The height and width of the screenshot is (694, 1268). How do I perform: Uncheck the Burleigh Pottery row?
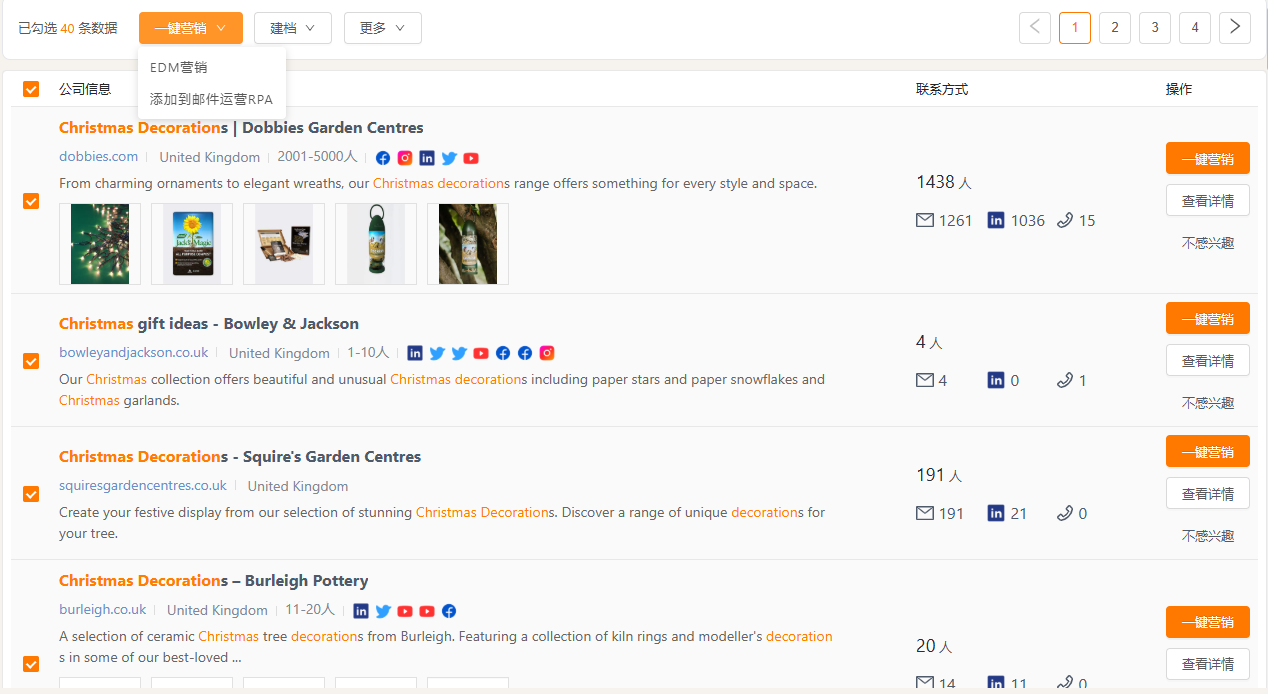click(31, 664)
